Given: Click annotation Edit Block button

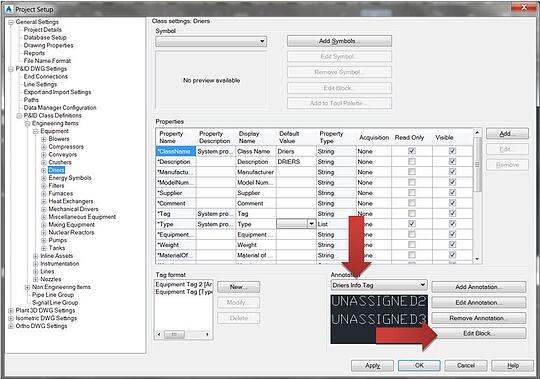Looking at the screenshot, I should pyautogui.click(x=480, y=334).
